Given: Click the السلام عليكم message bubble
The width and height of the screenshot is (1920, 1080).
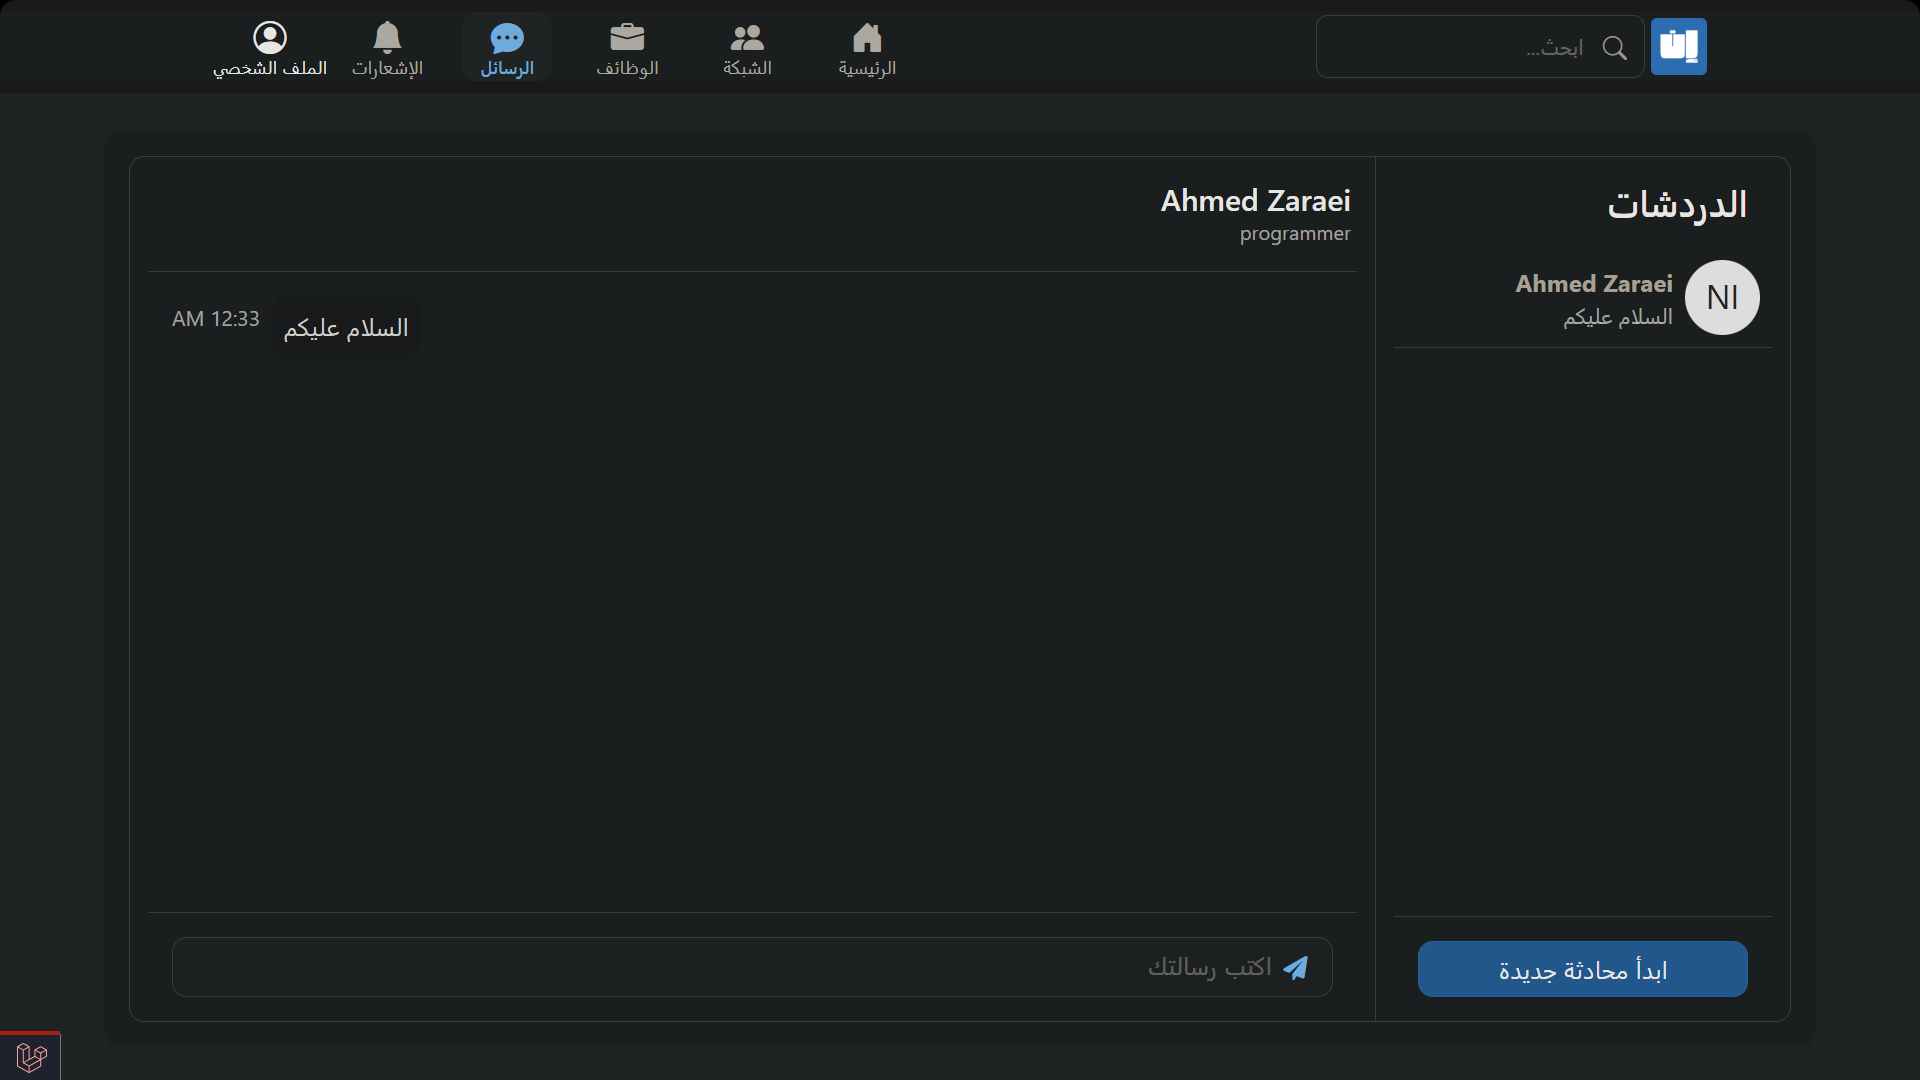Looking at the screenshot, I should (x=346, y=327).
